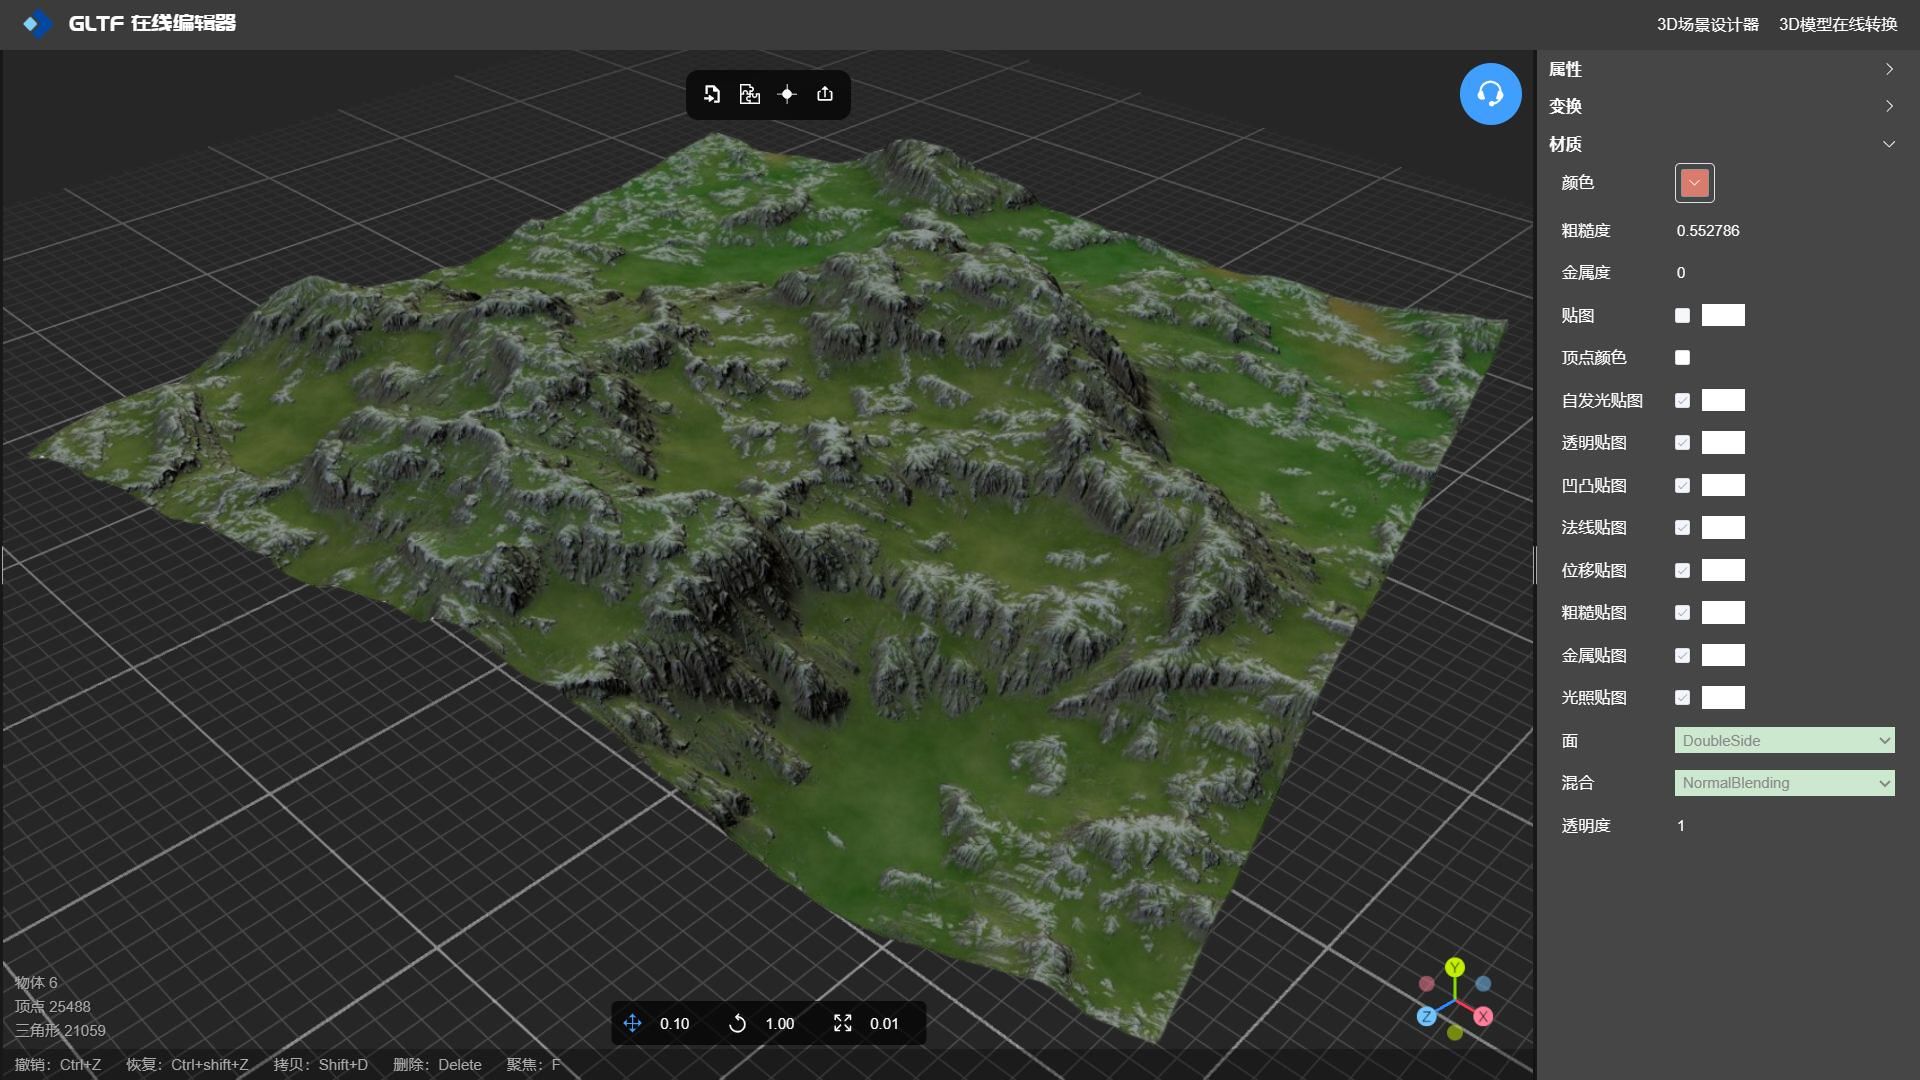
Task: Select the move translate icon
Action: (632, 1023)
